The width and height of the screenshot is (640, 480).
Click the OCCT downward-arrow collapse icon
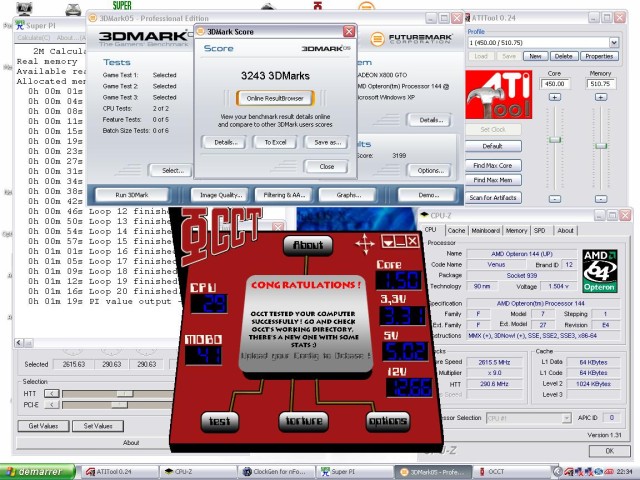tap(388, 241)
